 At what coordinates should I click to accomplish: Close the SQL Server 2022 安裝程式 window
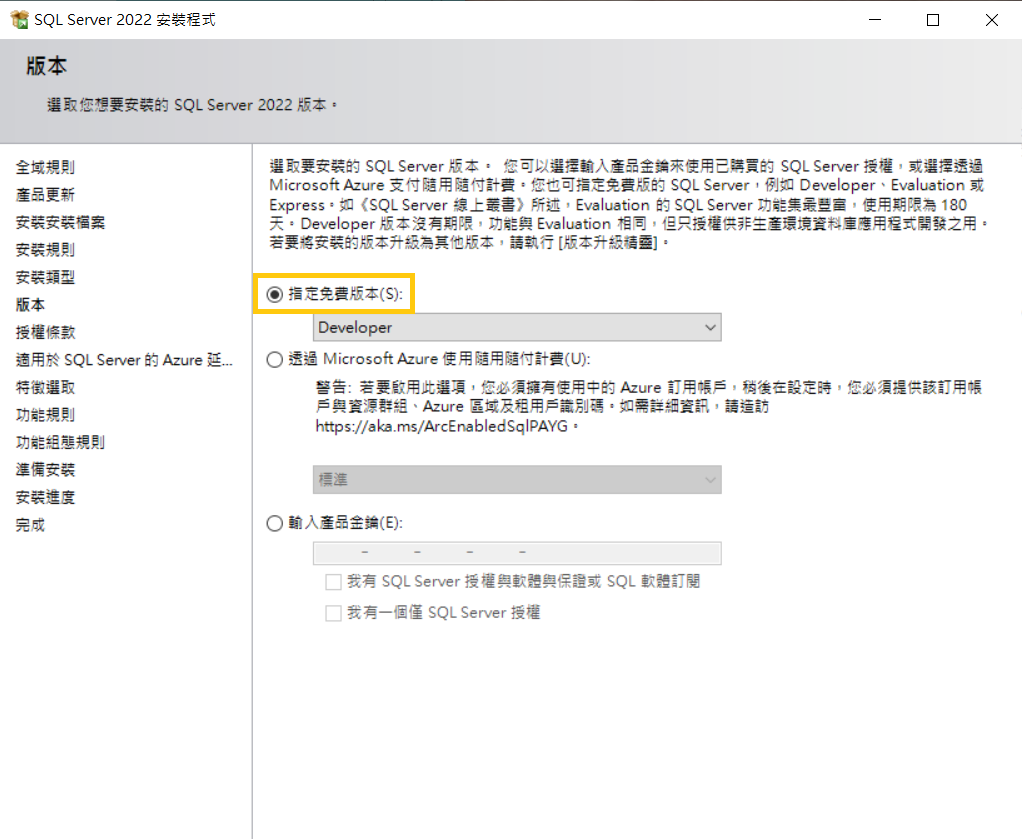point(991,20)
